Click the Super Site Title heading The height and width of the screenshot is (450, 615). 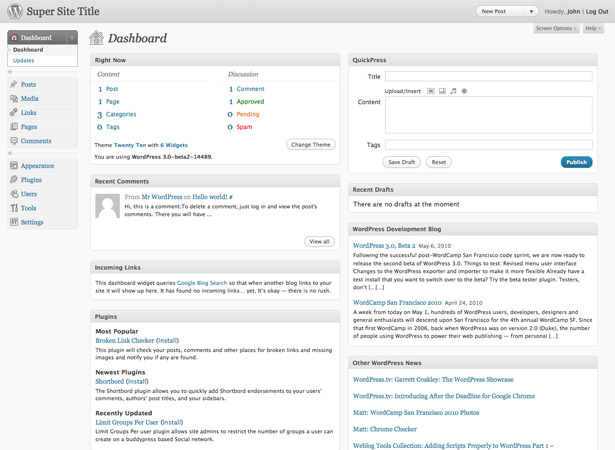click(63, 11)
